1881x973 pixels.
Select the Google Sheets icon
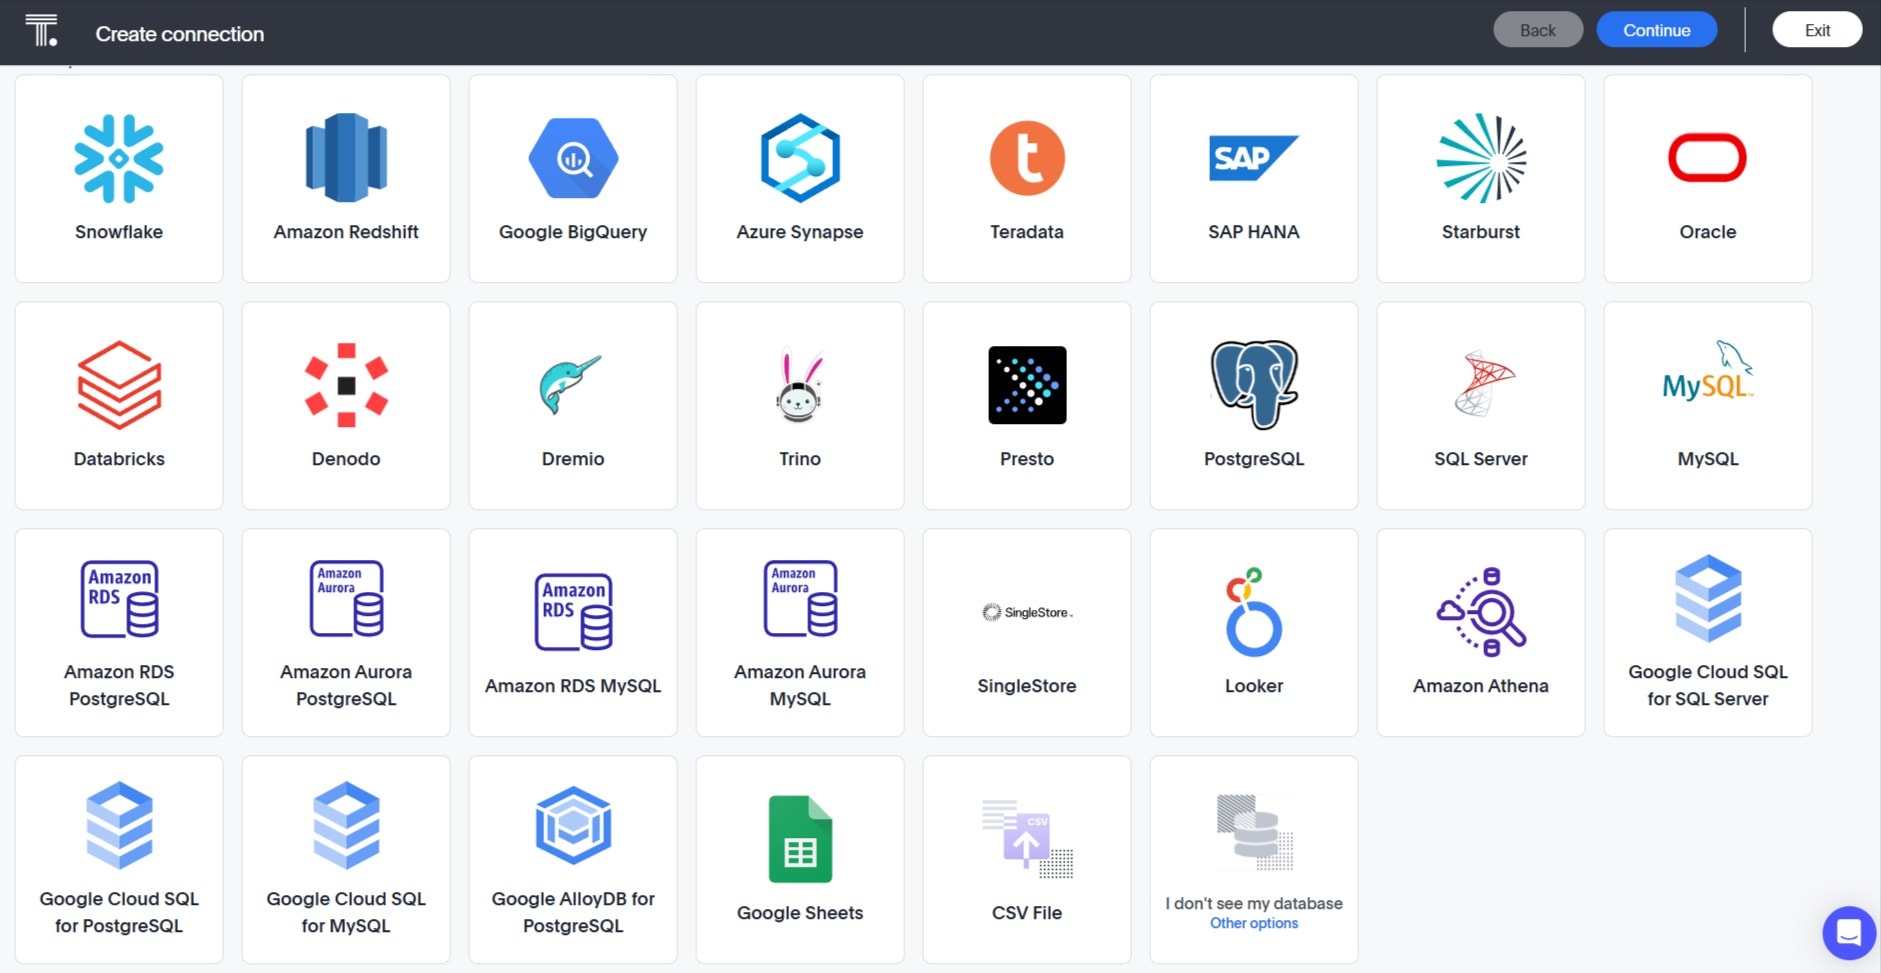(x=800, y=839)
